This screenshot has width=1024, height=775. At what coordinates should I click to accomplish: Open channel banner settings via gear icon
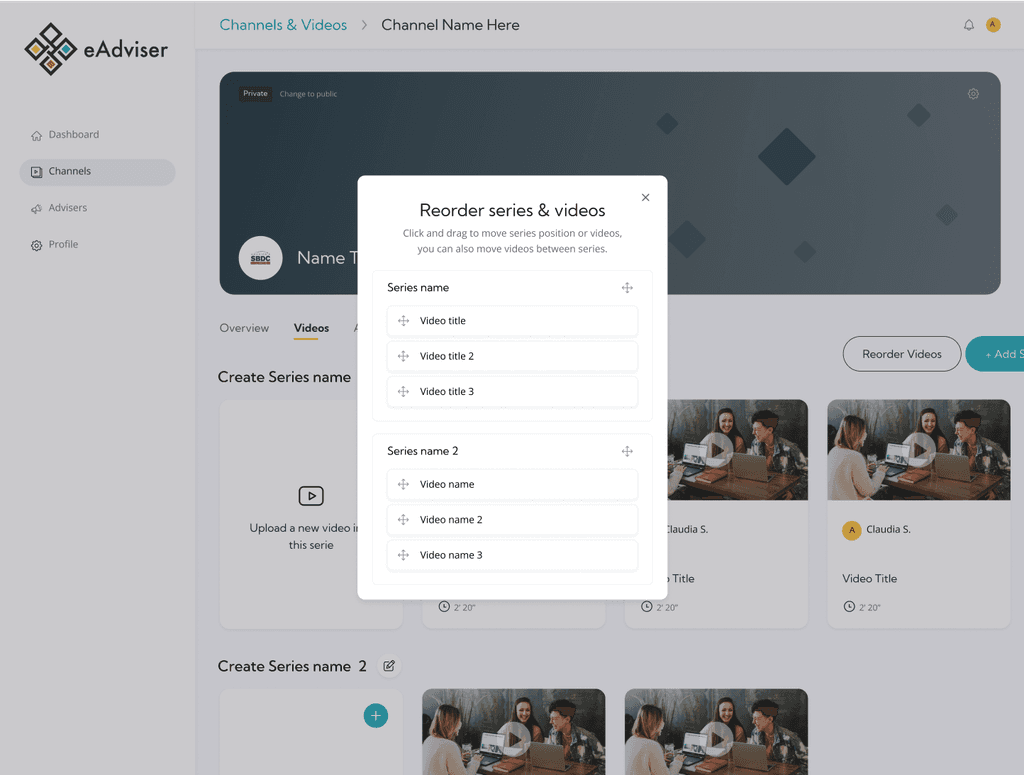(x=973, y=93)
